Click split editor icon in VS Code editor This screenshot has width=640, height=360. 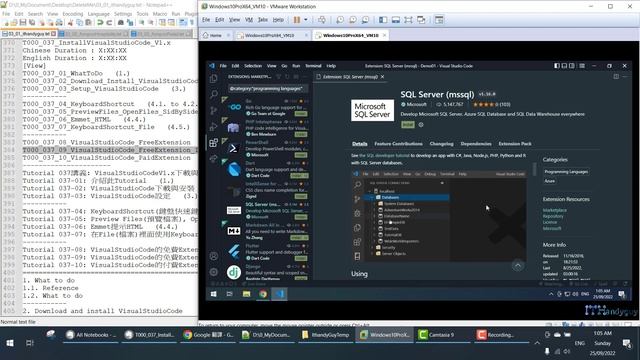pyautogui.click(x=616, y=77)
